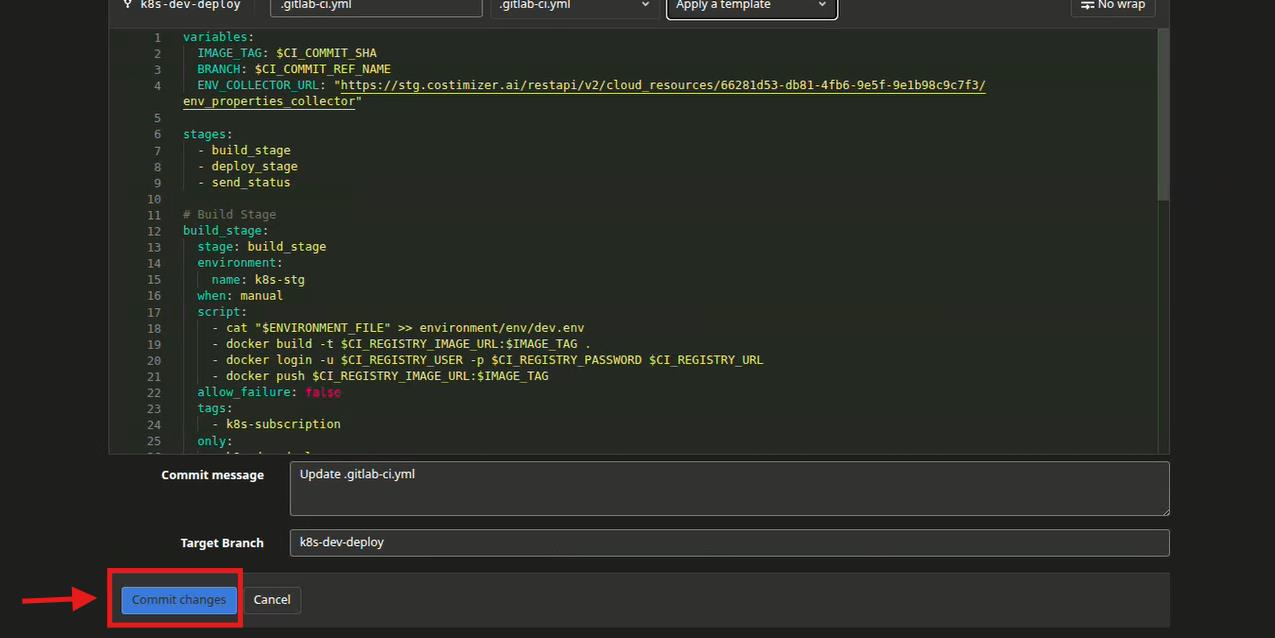Viewport: 1275px width, 638px height.
Task: Click the '- k8s-subscription' tag line
Action: tap(276, 424)
